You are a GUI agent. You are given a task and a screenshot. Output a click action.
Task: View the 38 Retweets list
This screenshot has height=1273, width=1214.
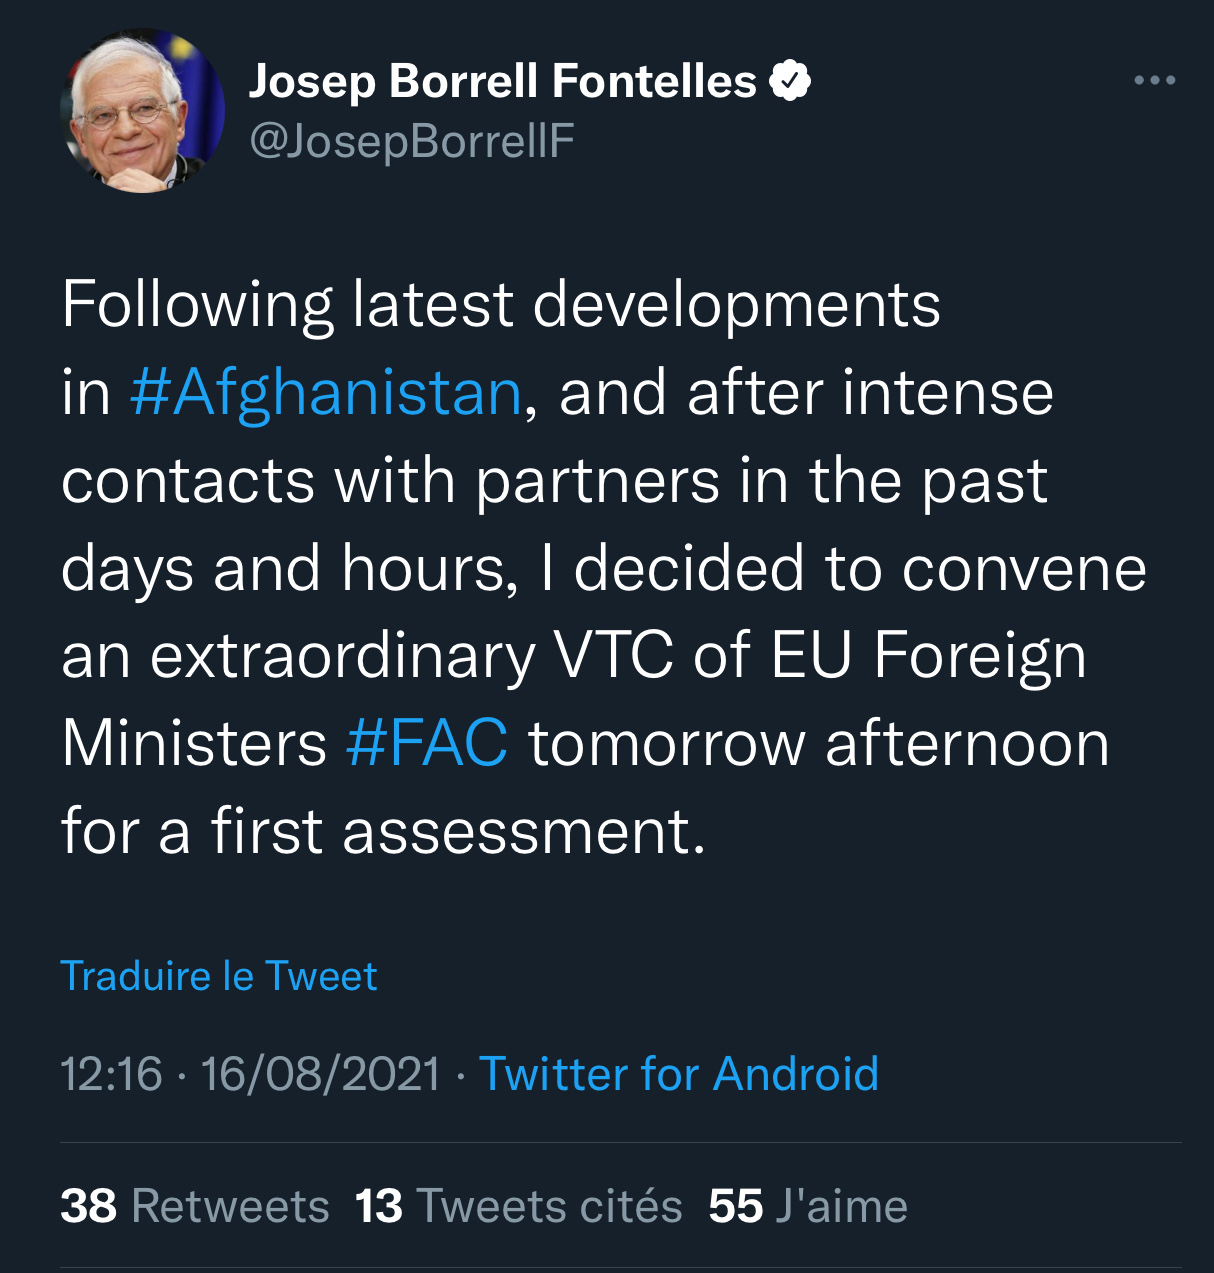195,1206
